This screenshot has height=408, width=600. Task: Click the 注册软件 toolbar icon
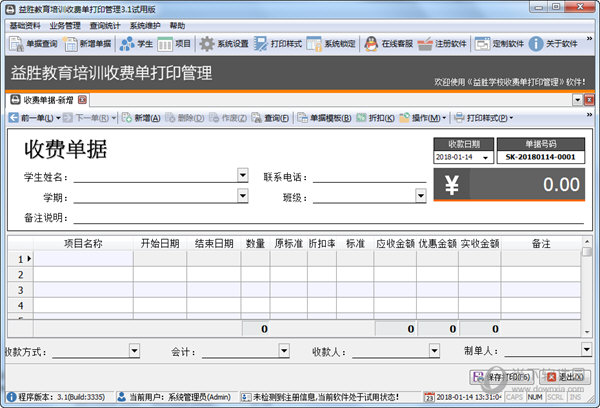(442, 44)
